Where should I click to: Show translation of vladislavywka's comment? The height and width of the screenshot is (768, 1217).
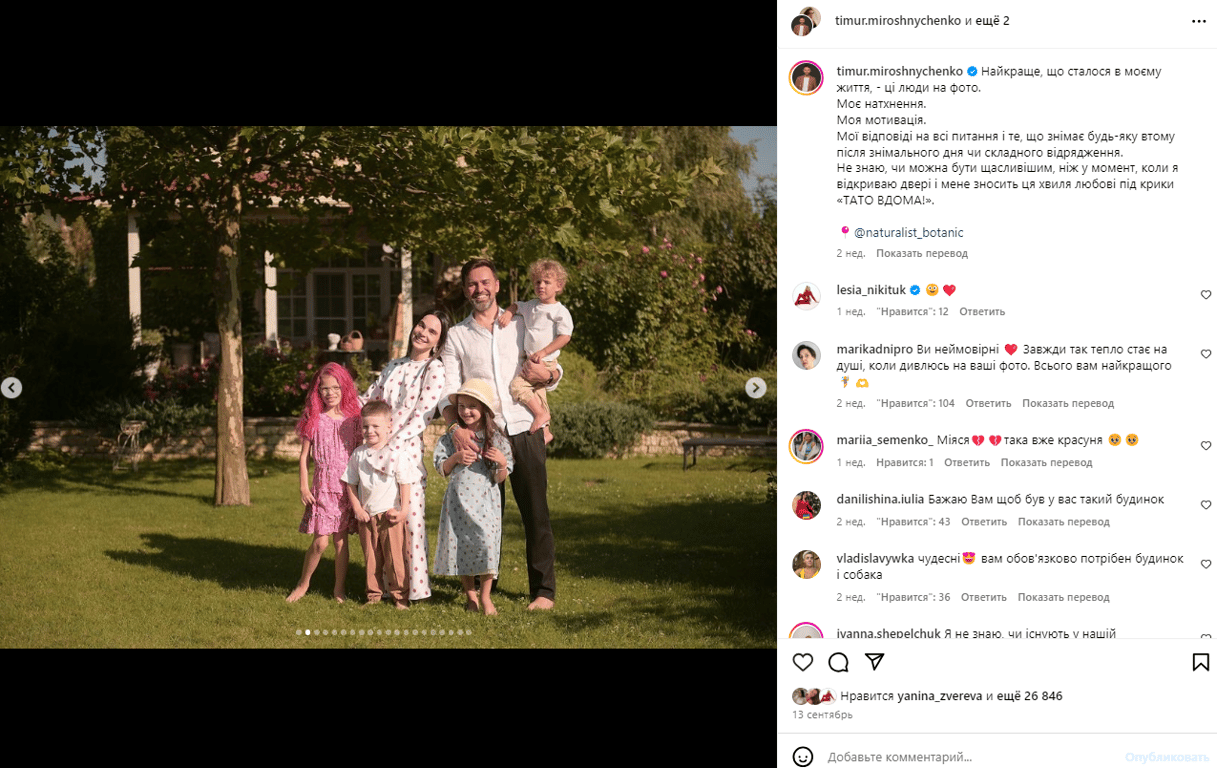click(1064, 597)
